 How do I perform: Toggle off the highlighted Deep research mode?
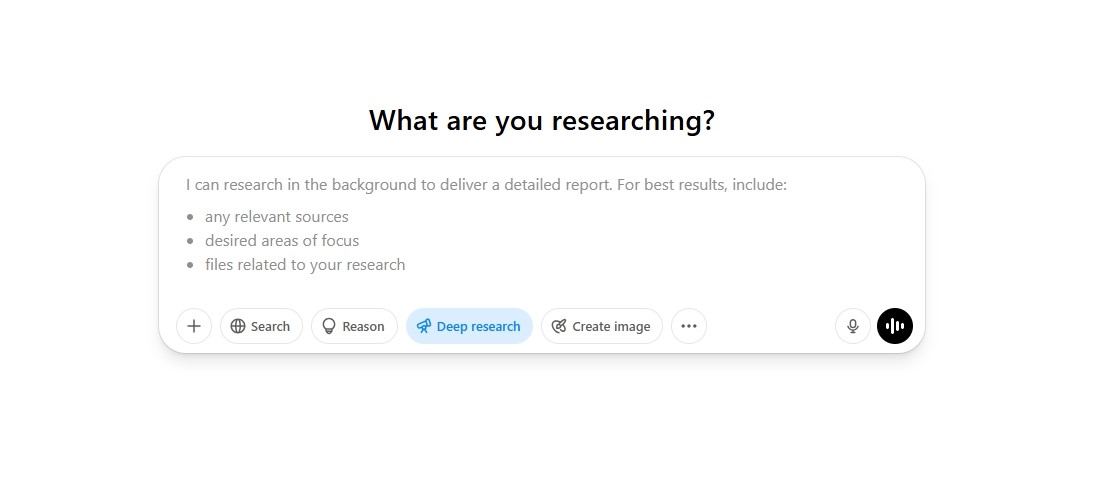[469, 326]
